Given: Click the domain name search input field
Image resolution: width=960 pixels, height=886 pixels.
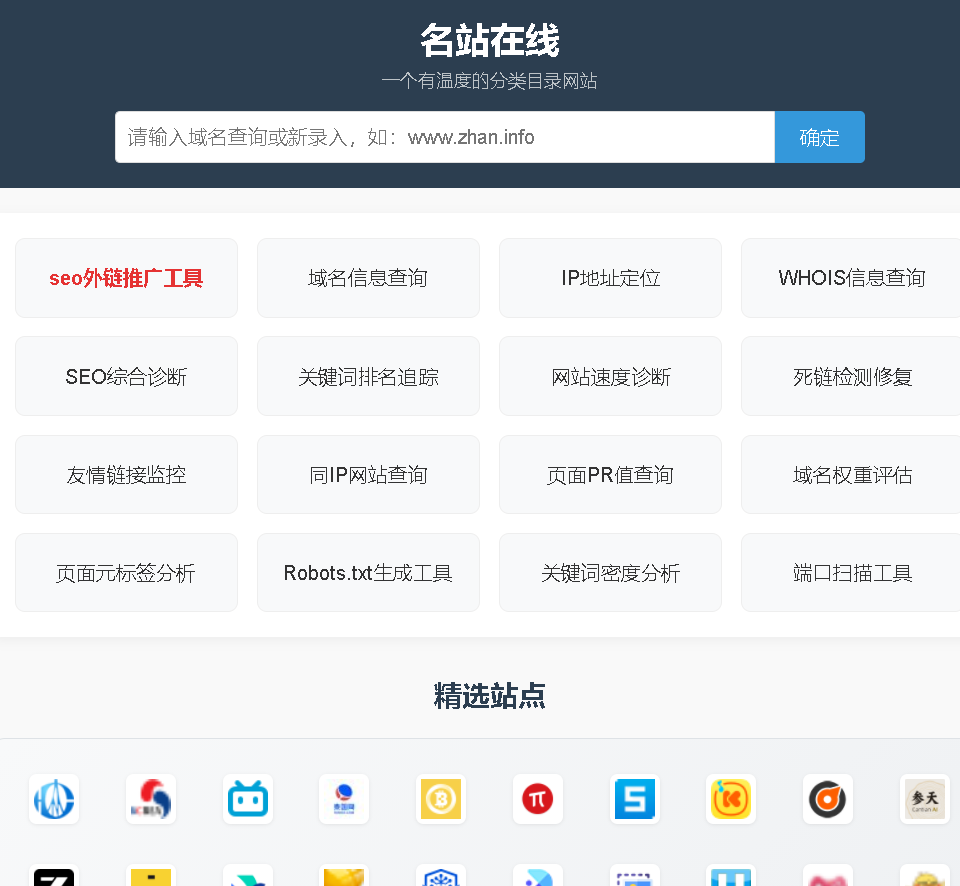Looking at the screenshot, I should [x=444, y=137].
